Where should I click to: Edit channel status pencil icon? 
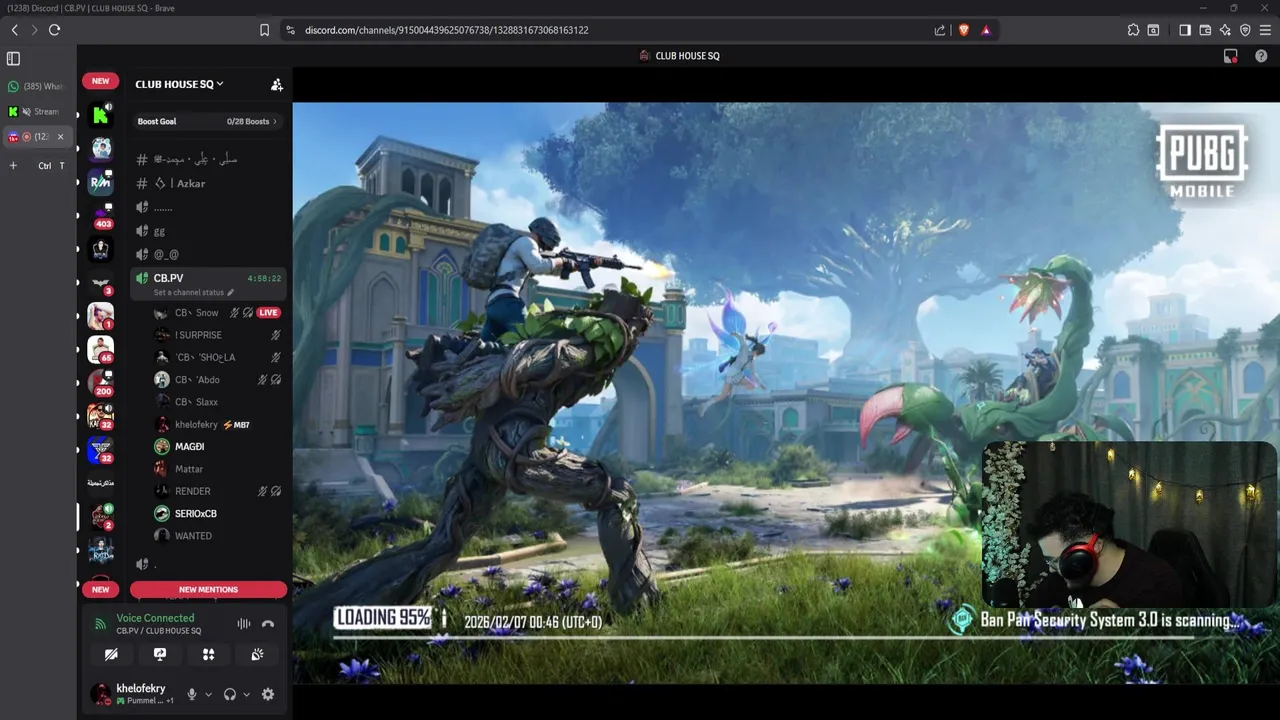click(x=231, y=292)
